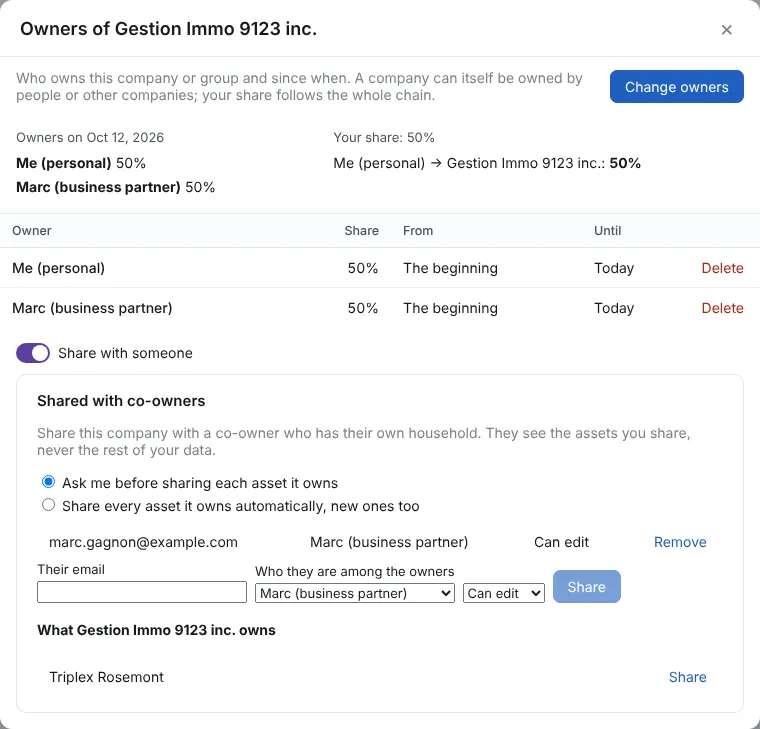Click the marc.gagnon@example.com email text
This screenshot has height=729, width=760.
[x=143, y=542]
